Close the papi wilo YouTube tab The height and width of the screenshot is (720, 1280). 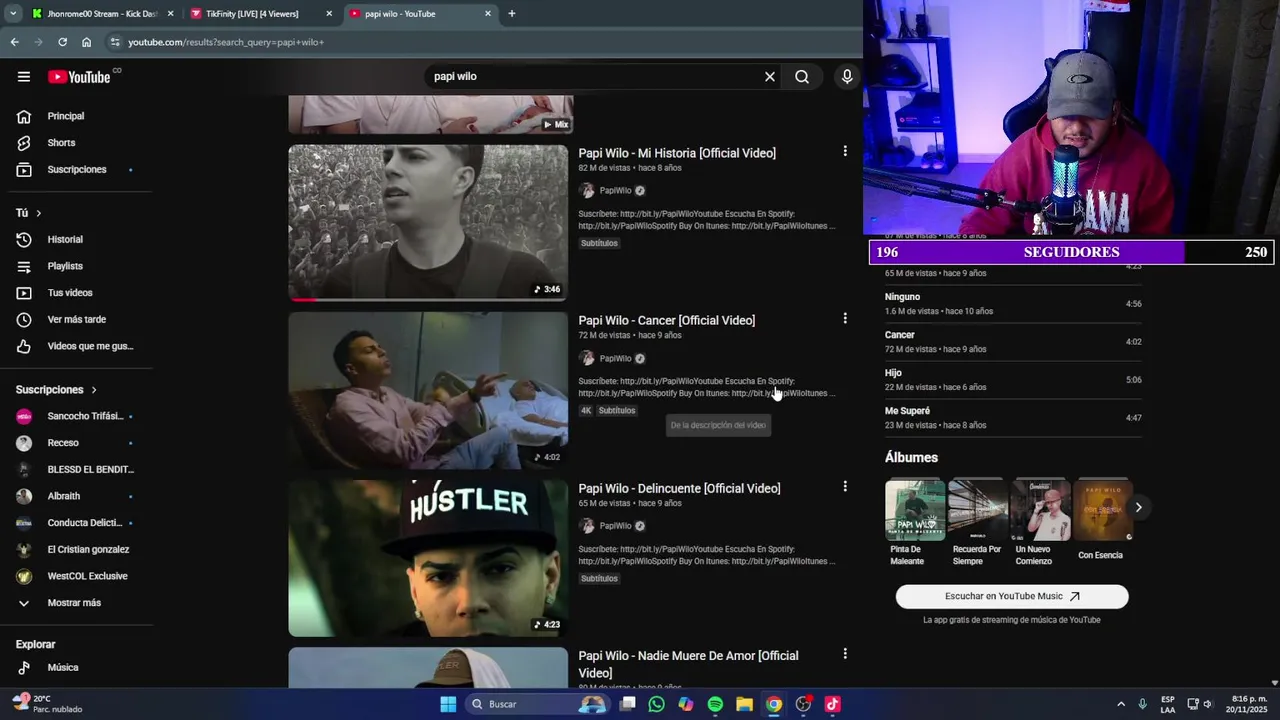(488, 14)
